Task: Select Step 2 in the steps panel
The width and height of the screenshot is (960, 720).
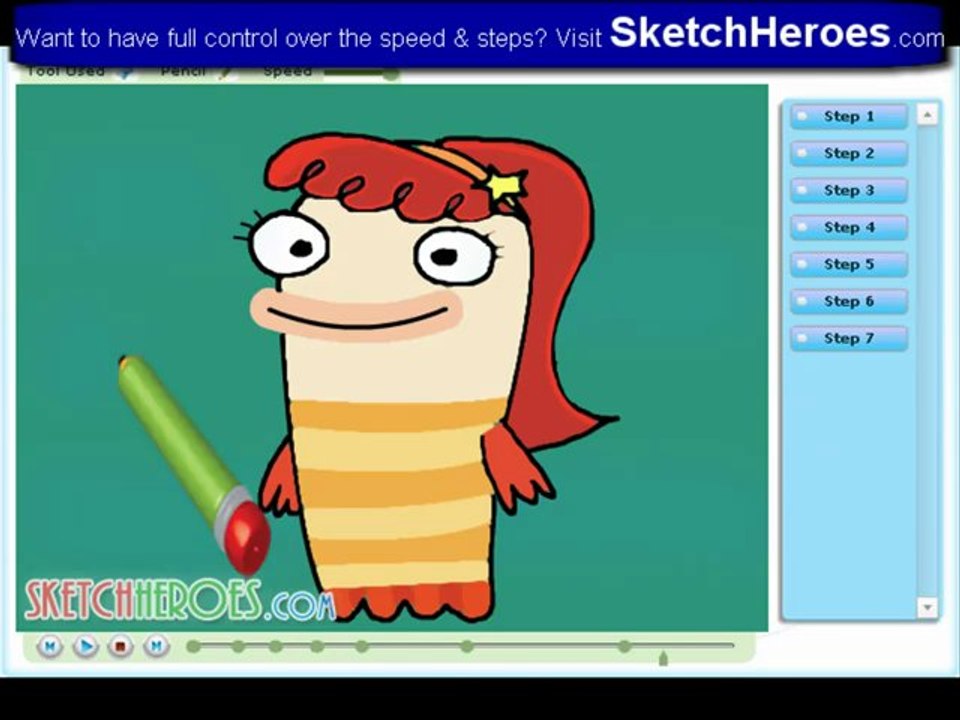Action: point(849,153)
